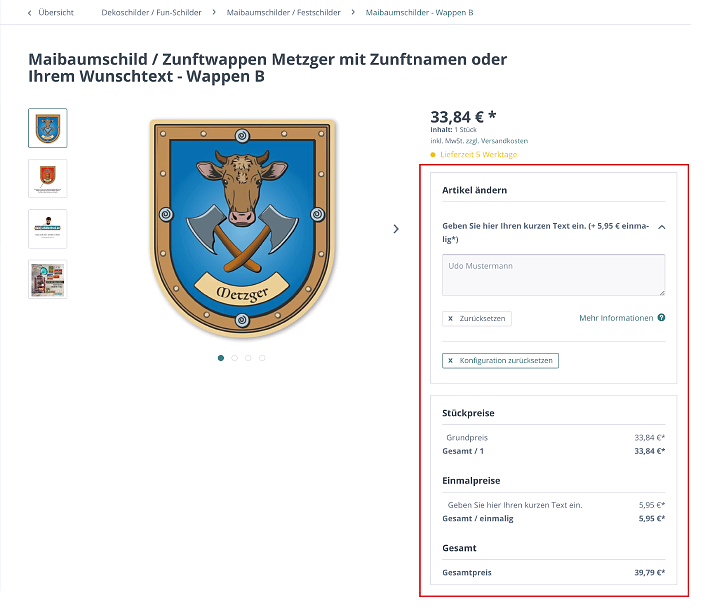Open Maibaumschilder - Wappen B breadcrumb
The image size is (706, 609).
(x=419, y=13)
